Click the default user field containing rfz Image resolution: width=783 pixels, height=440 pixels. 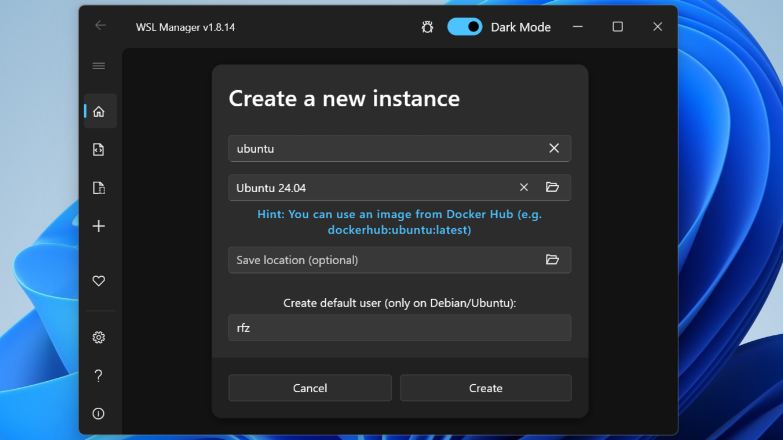click(399, 328)
